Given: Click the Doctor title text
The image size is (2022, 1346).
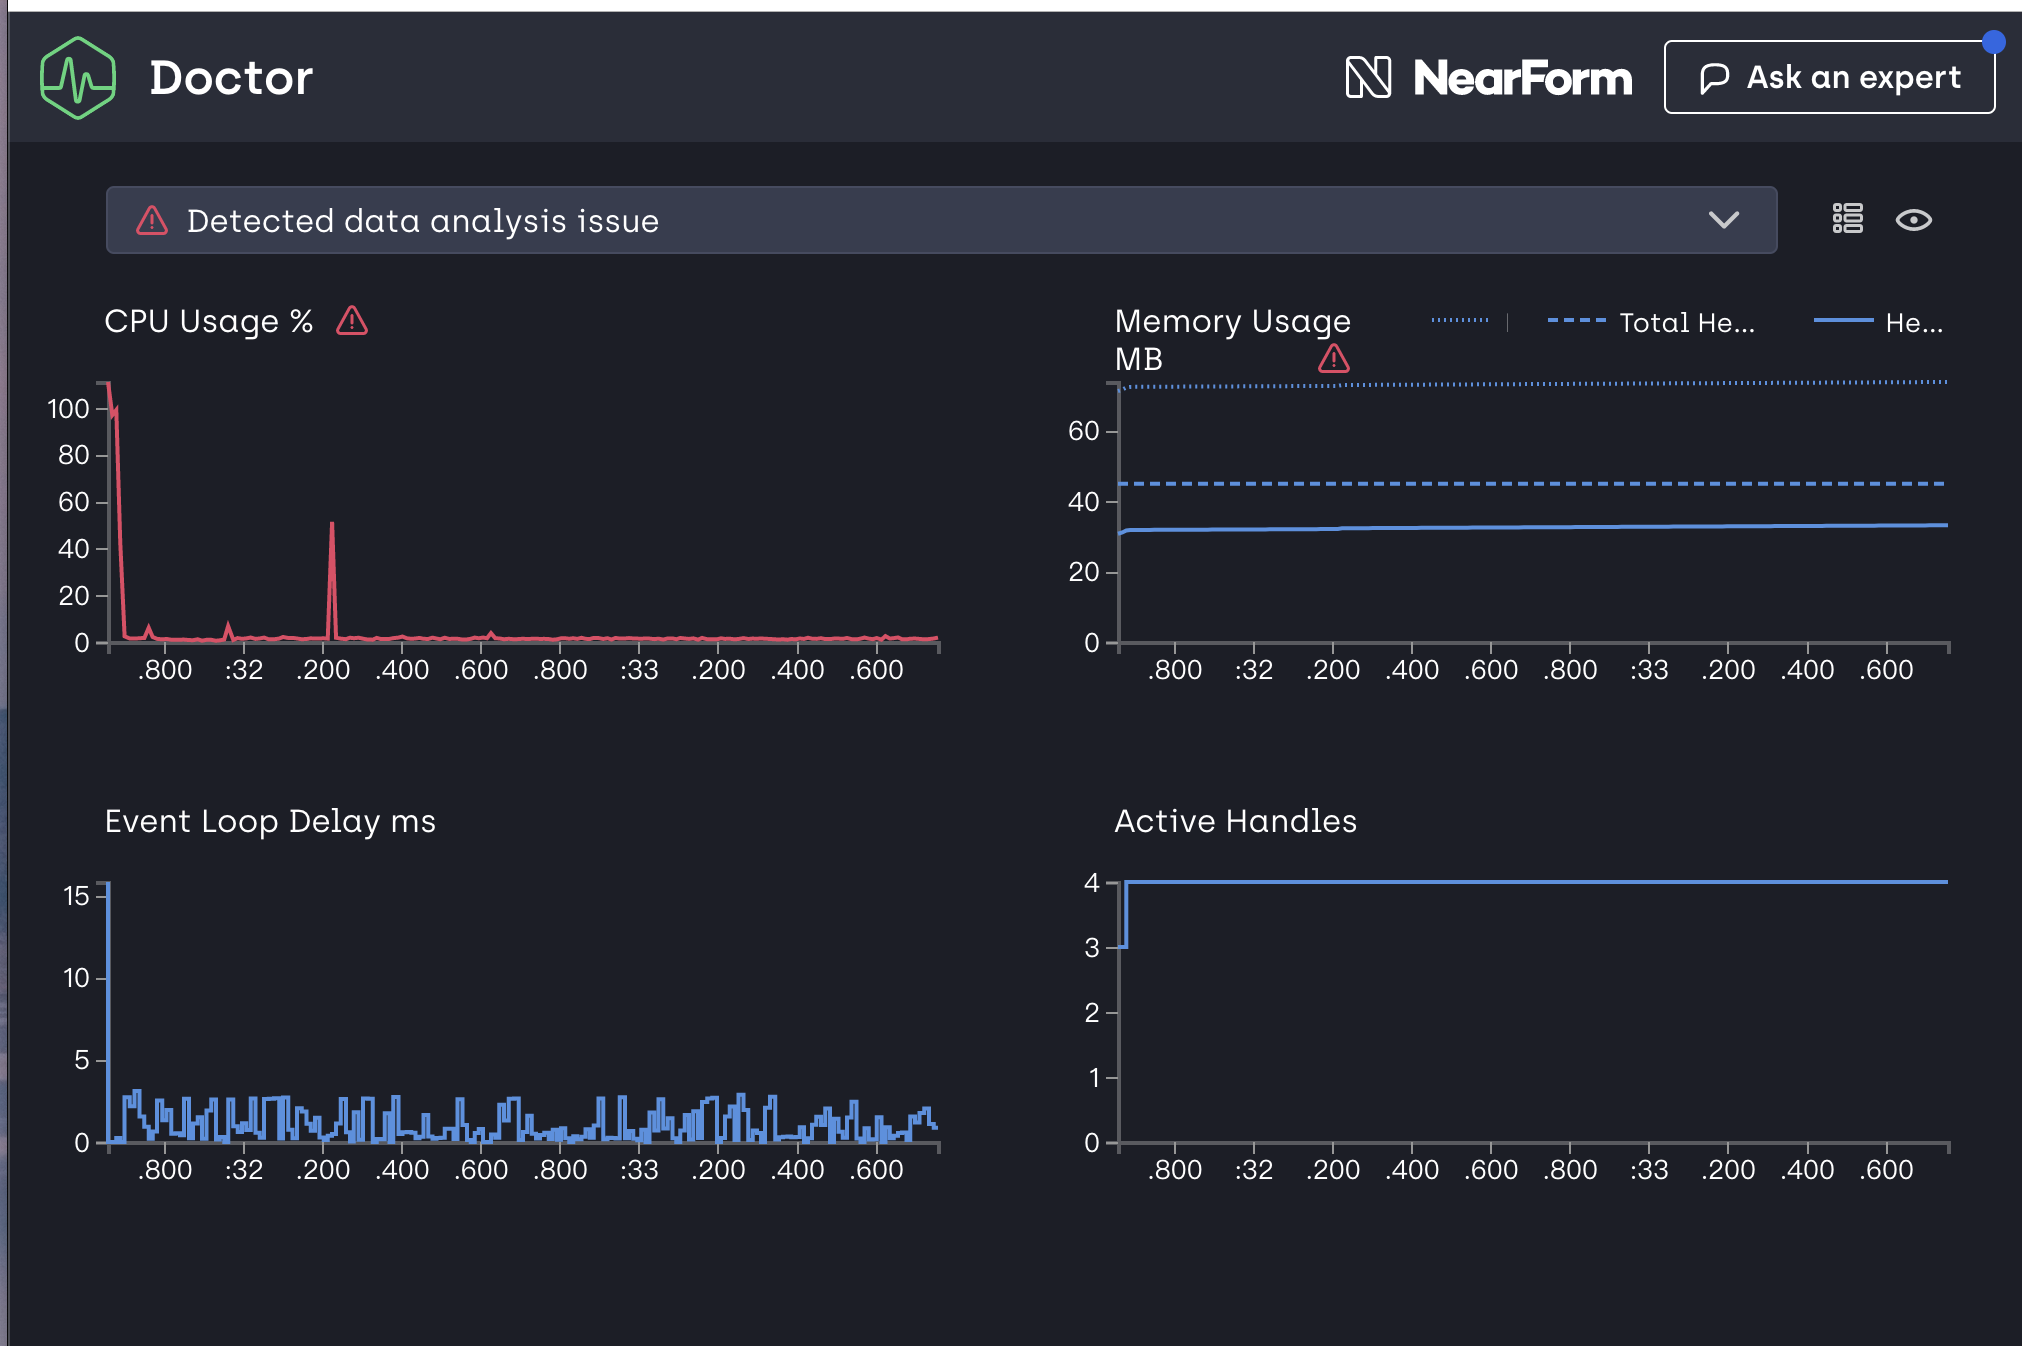Looking at the screenshot, I should click(231, 78).
